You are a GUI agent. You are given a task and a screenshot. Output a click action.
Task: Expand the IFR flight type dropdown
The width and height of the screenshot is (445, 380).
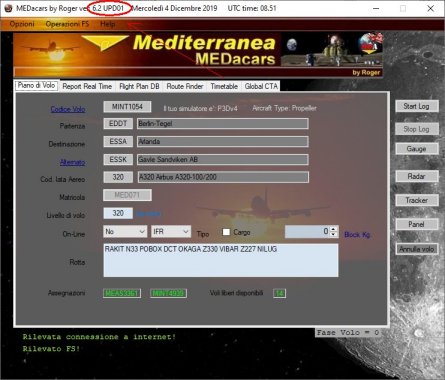(171, 232)
